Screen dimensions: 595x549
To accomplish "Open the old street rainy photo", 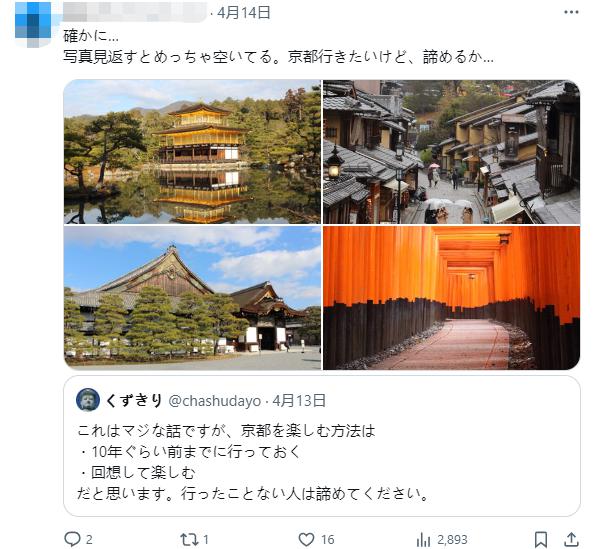I will [x=452, y=152].
